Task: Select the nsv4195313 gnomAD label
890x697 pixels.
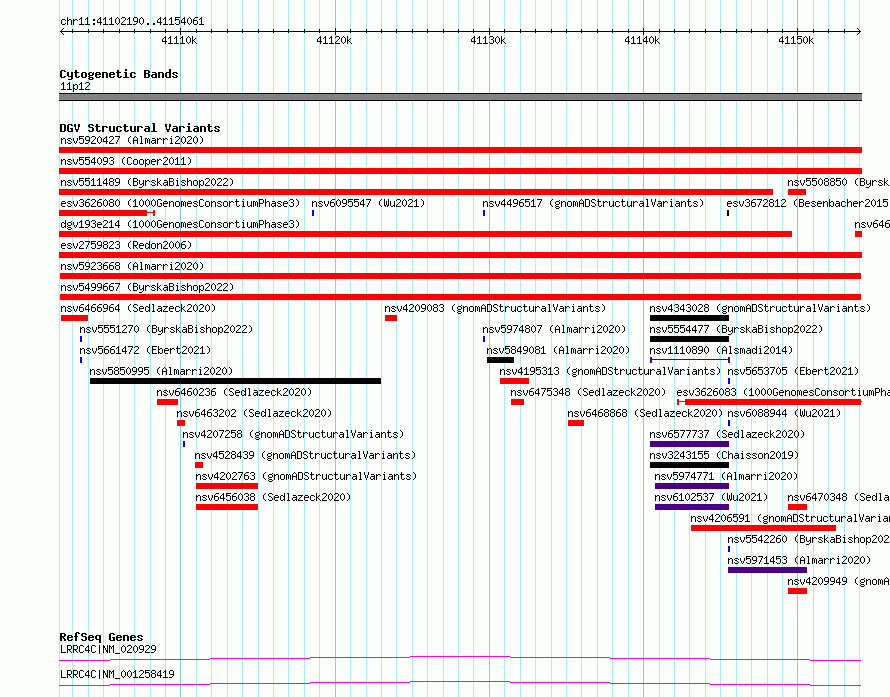Action: click(x=610, y=371)
